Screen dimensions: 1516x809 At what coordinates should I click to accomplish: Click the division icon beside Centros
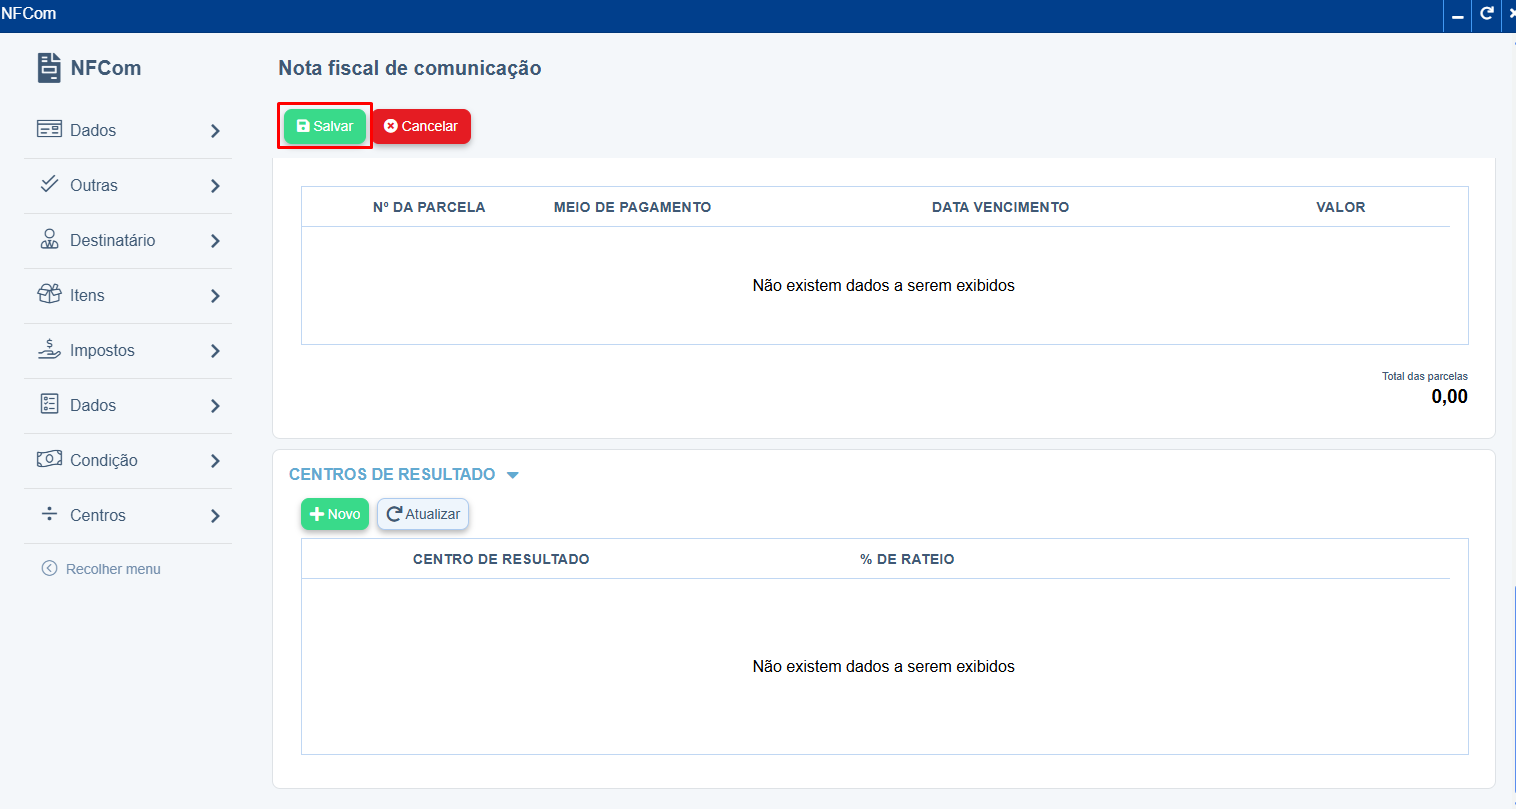(49, 514)
